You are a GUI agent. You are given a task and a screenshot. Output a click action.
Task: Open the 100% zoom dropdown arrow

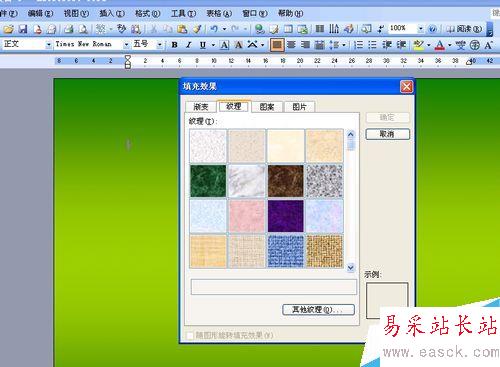pyautogui.click(x=421, y=29)
